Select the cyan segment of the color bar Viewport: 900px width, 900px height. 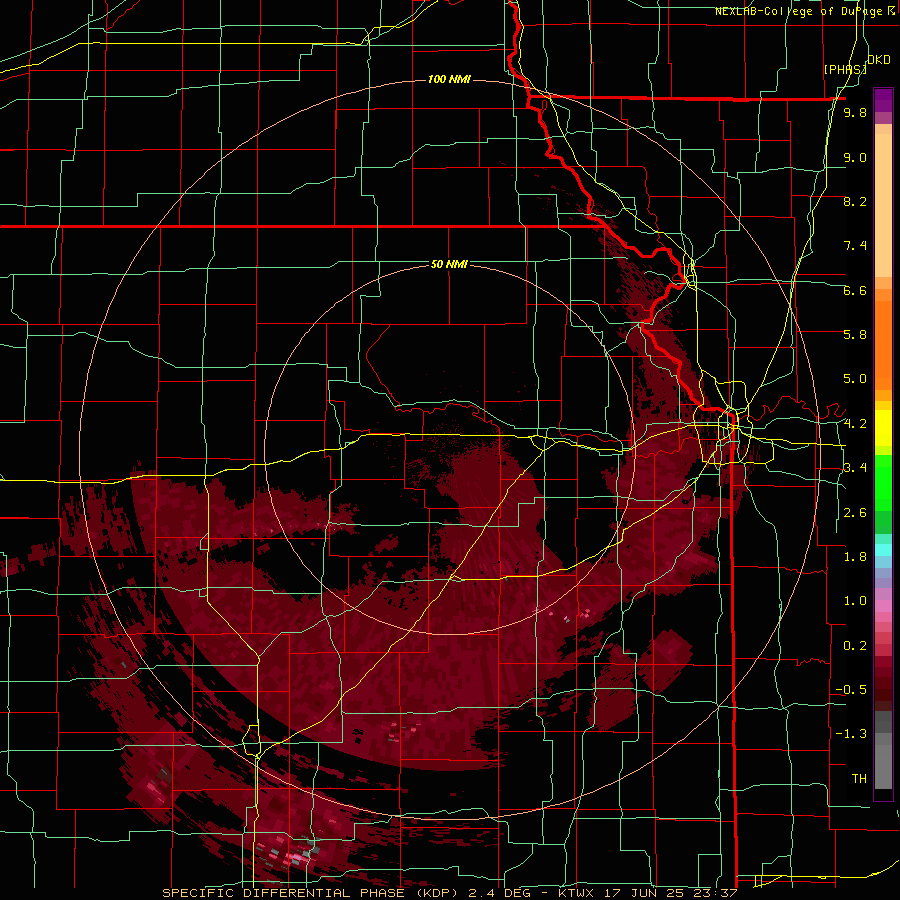click(x=883, y=549)
